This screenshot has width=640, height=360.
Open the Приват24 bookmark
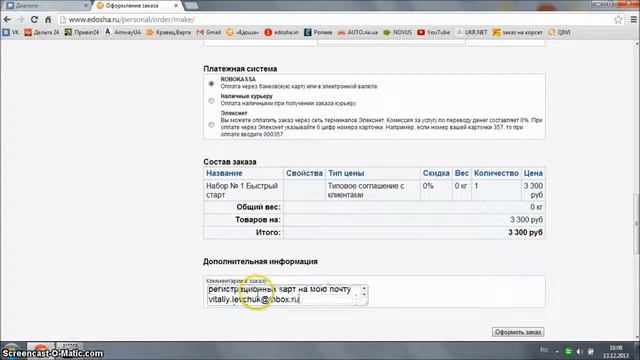pyautogui.click(x=82, y=32)
